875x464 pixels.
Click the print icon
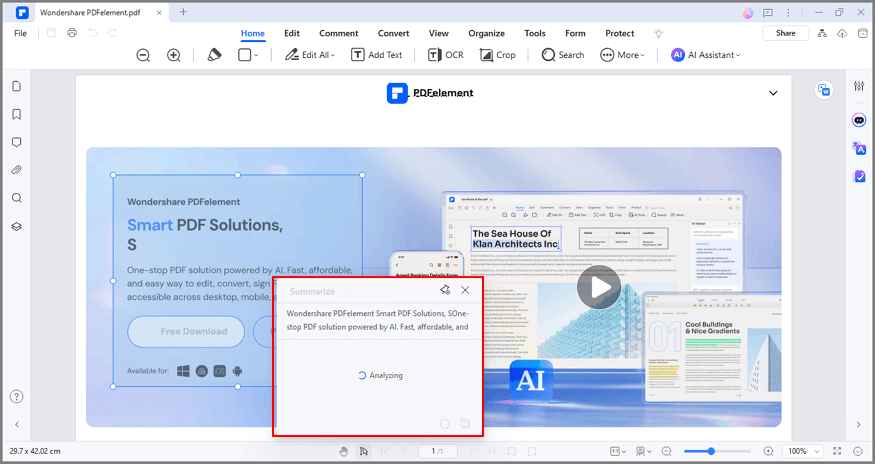(72, 33)
